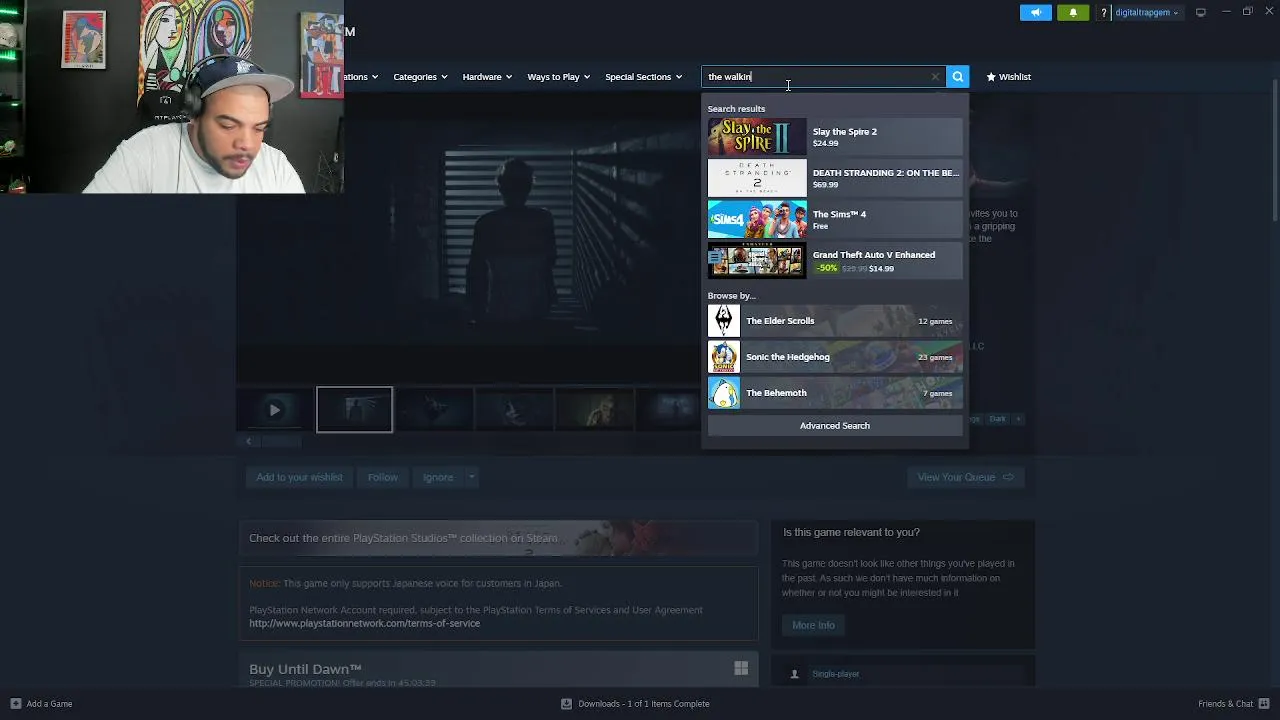Open the digitaltrapgem account dropdown
This screenshot has width=1280, height=720.
click(x=1147, y=13)
